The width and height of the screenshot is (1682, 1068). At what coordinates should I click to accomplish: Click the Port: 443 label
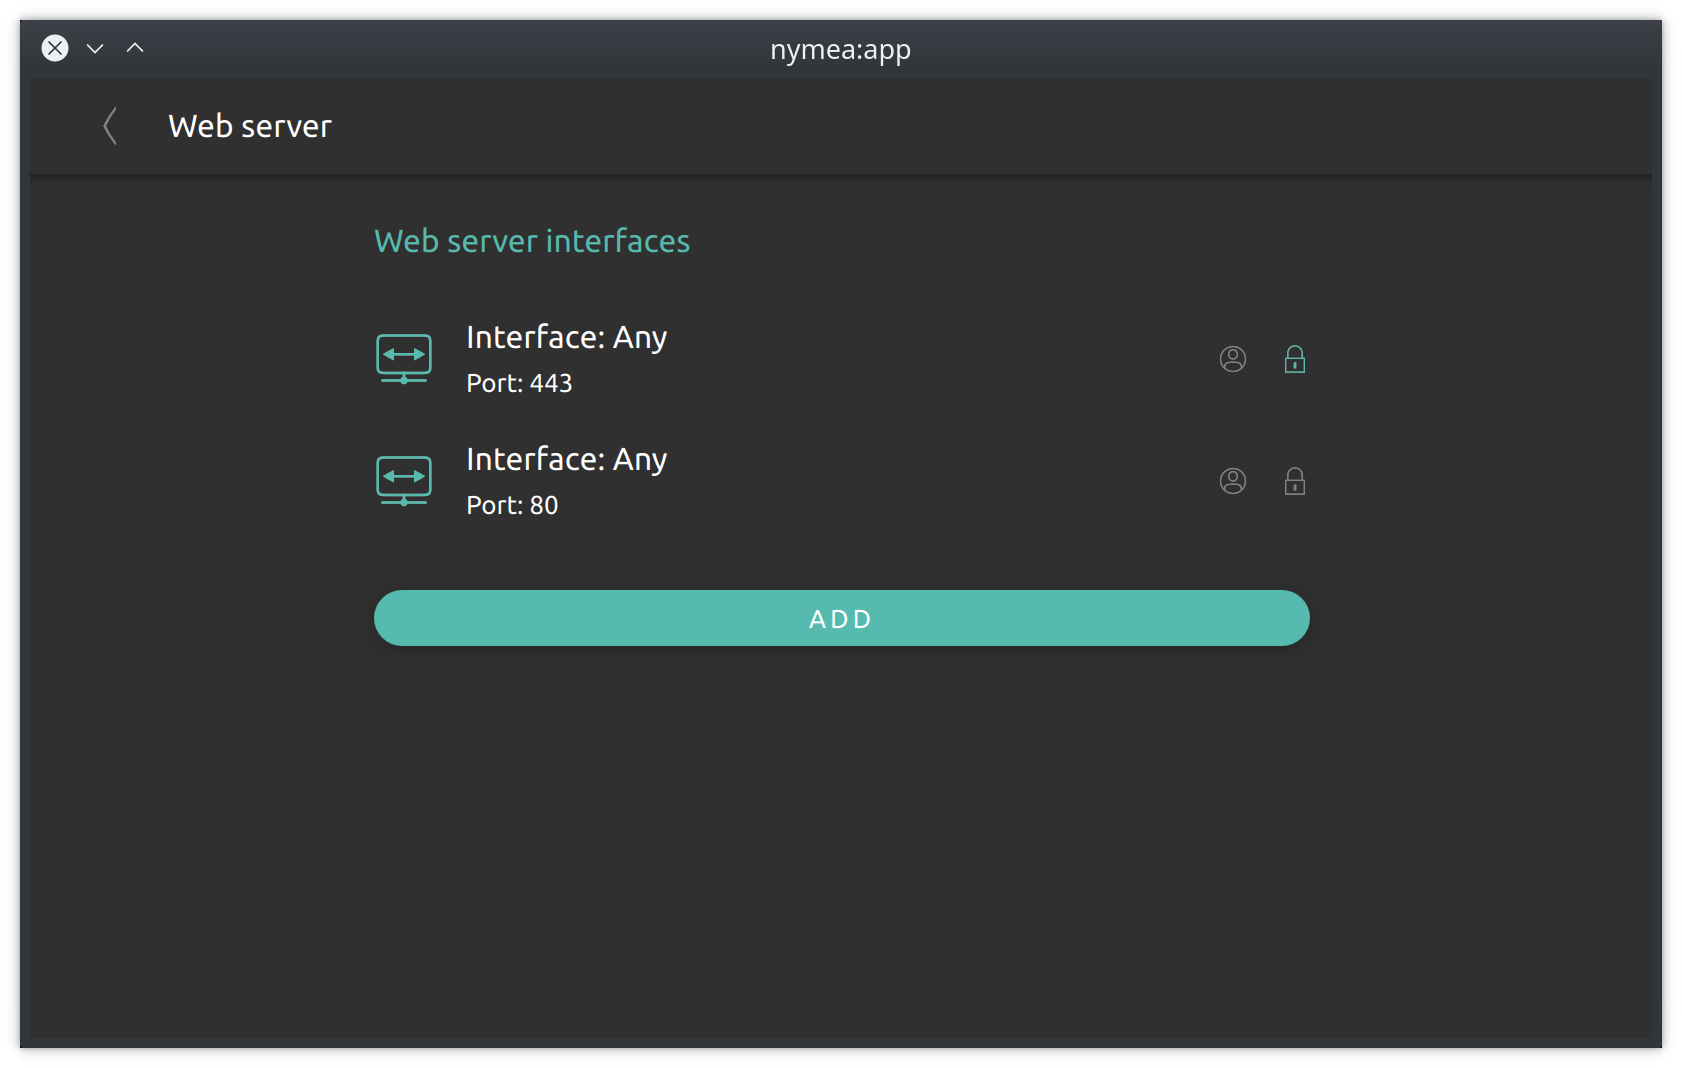coord(519,383)
